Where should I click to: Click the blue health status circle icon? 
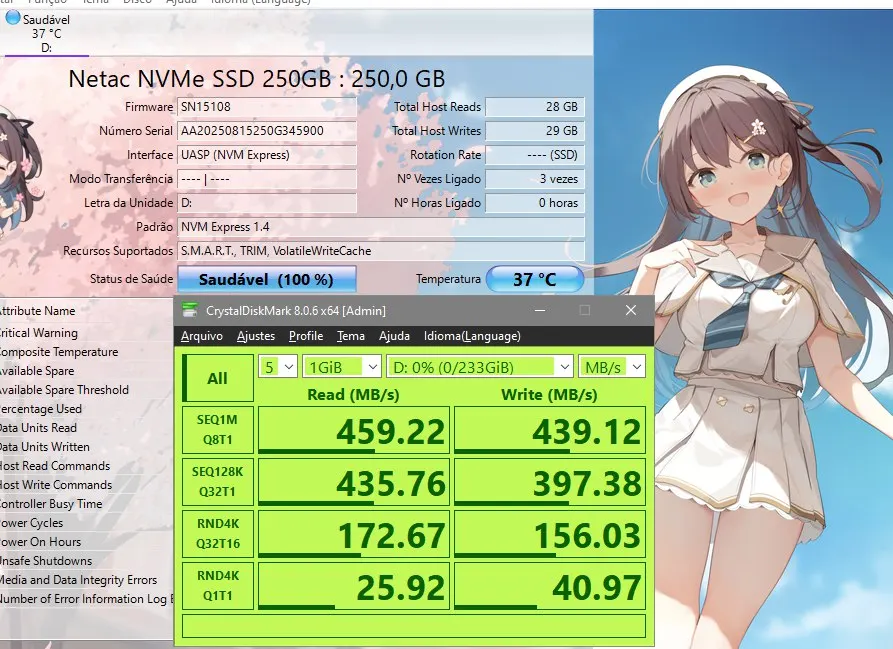point(13,18)
